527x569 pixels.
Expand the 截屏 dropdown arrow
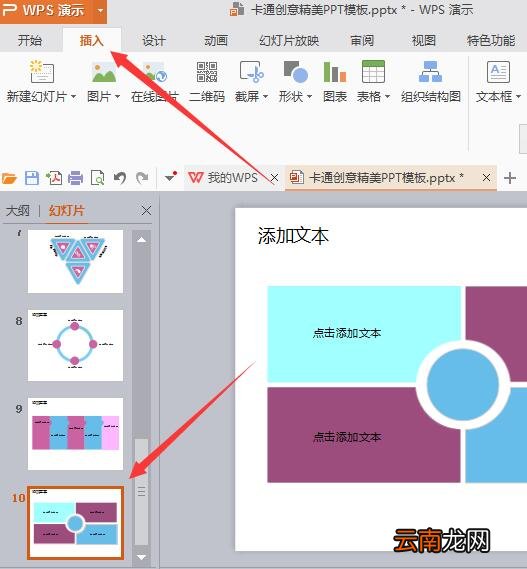point(266,97)
